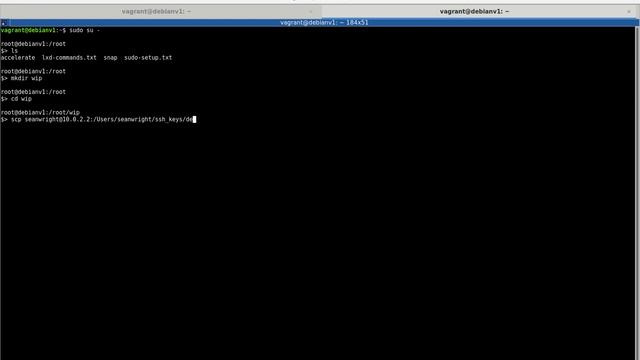Screen dimensions: 640x360
Task: Close the left inactive terminal tab
Action: tap(311, 12)
